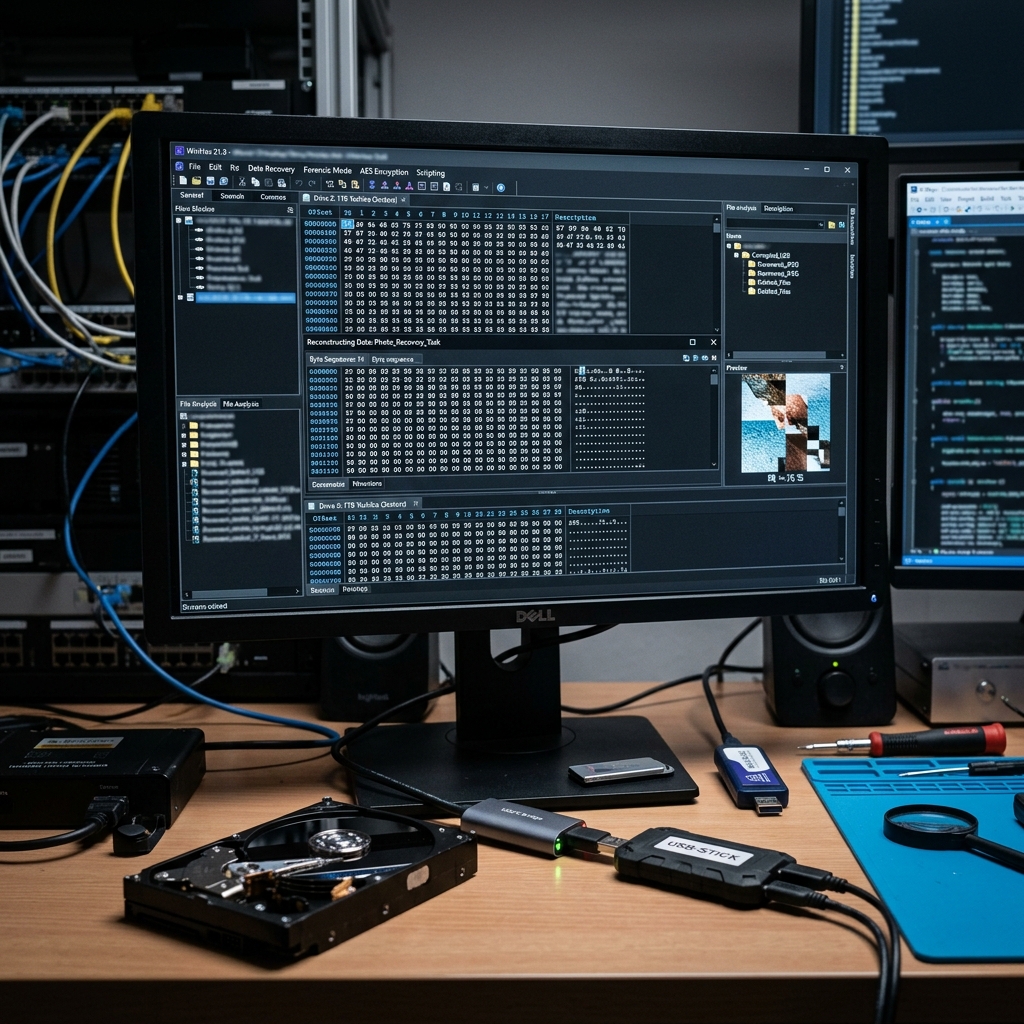Expand second folder in lower-left File Analysis tree

pos(184,435)
